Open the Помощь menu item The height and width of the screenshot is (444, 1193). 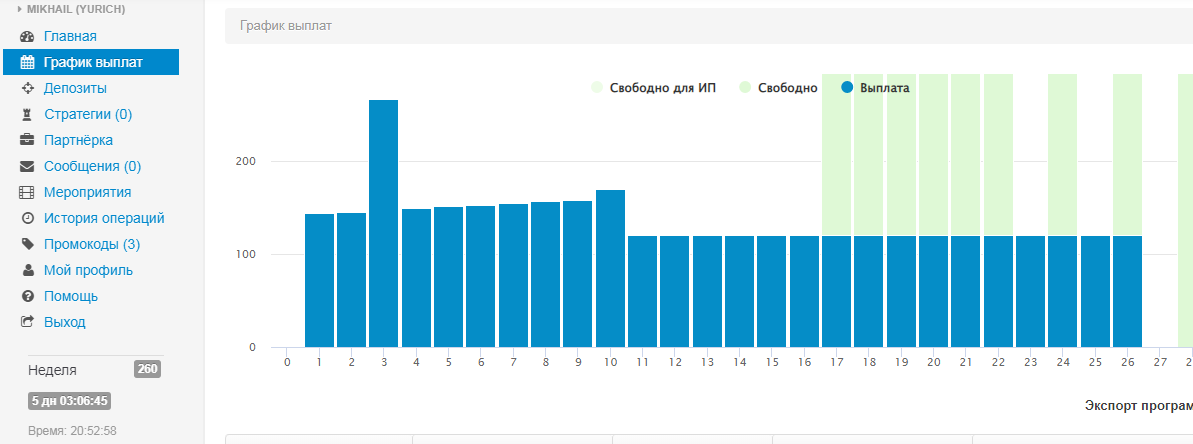click(70, 296)
